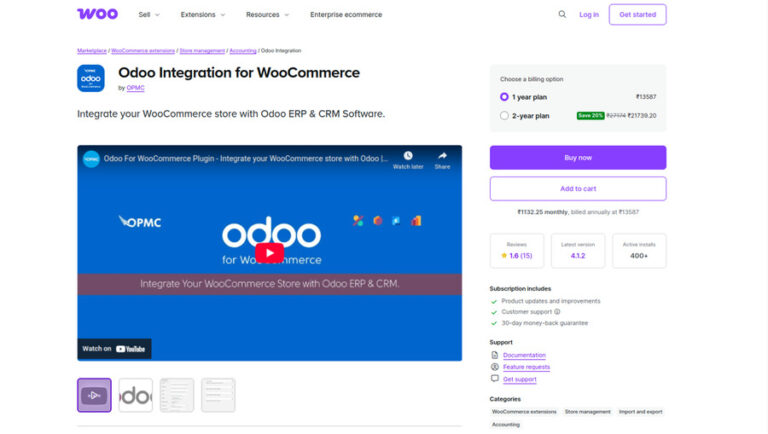The image size is (768, 434).
Task: Expand the Resources menu
Action: click(x=267, y=15)
